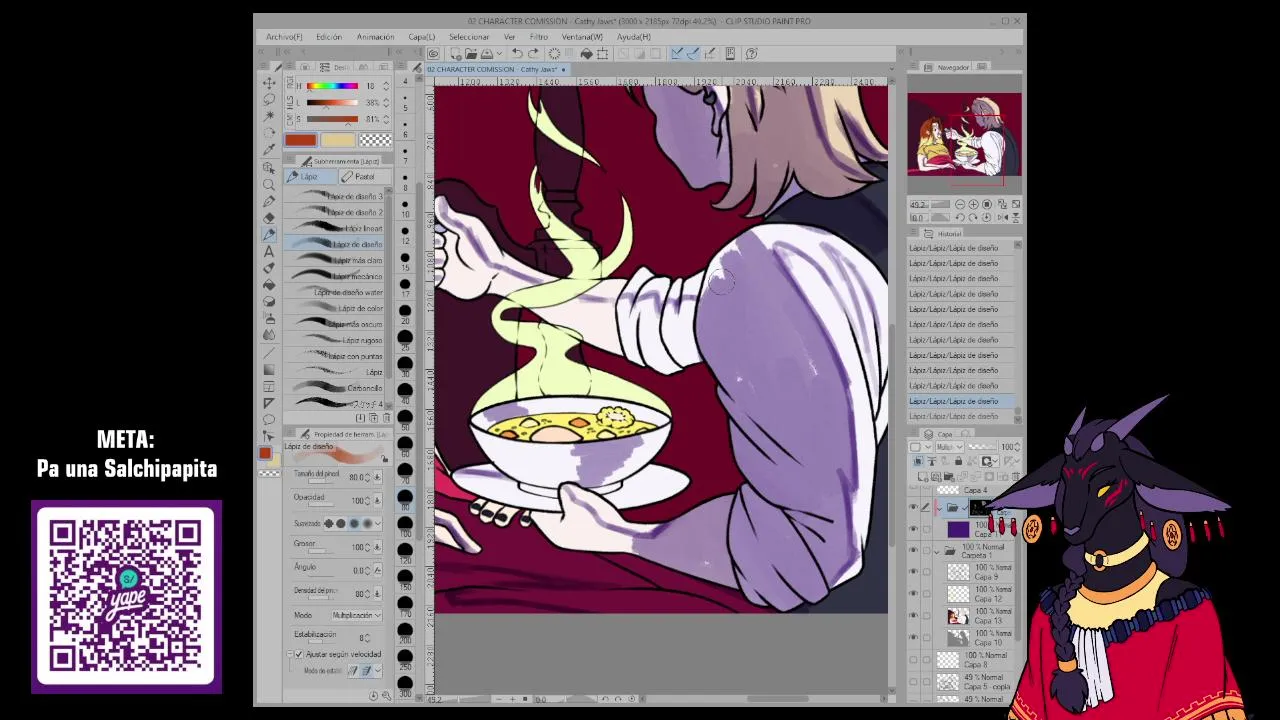
Task: Open the Edición menu
Action: click(329, 37)
